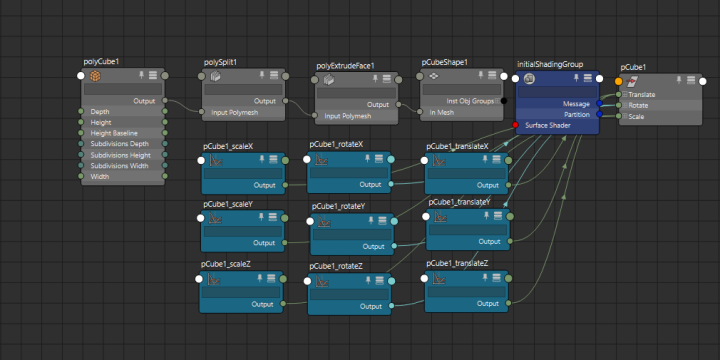Viewport: 720px width, 360px height.
Task: Select the Subdivisions Height attribute row
Action: (123, 155)
